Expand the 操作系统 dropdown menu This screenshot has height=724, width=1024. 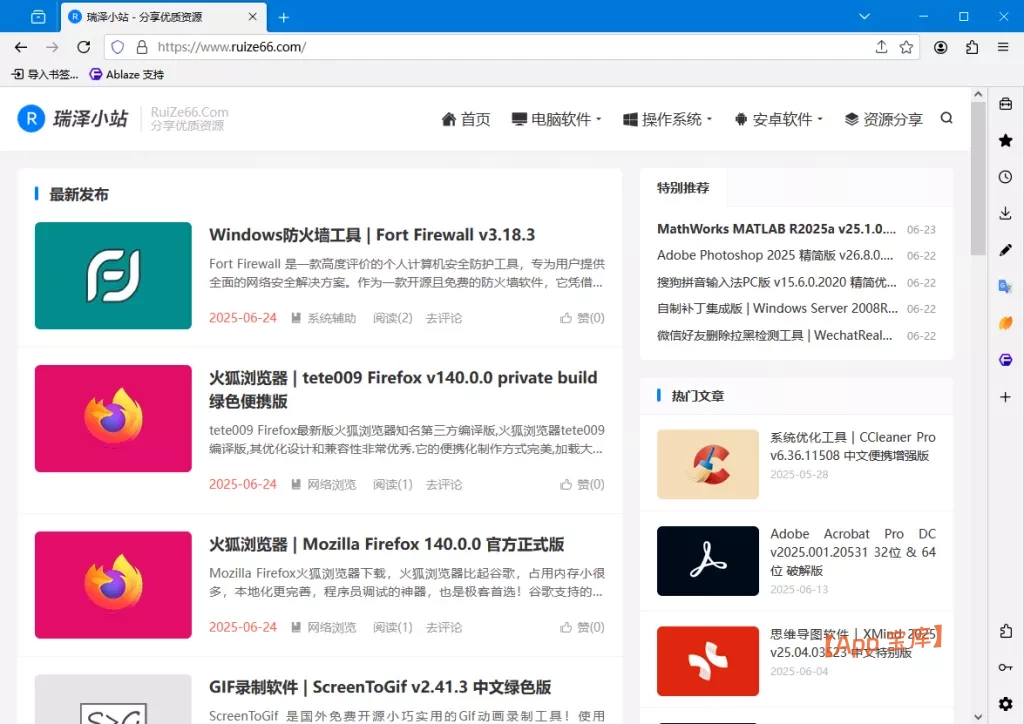[x=668, y=118]
